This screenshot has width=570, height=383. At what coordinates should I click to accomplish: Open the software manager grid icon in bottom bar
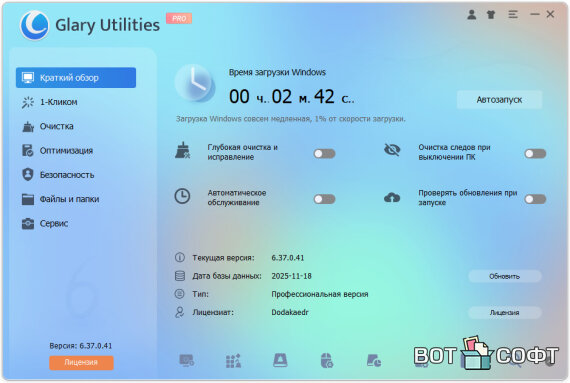coord(233,360)
